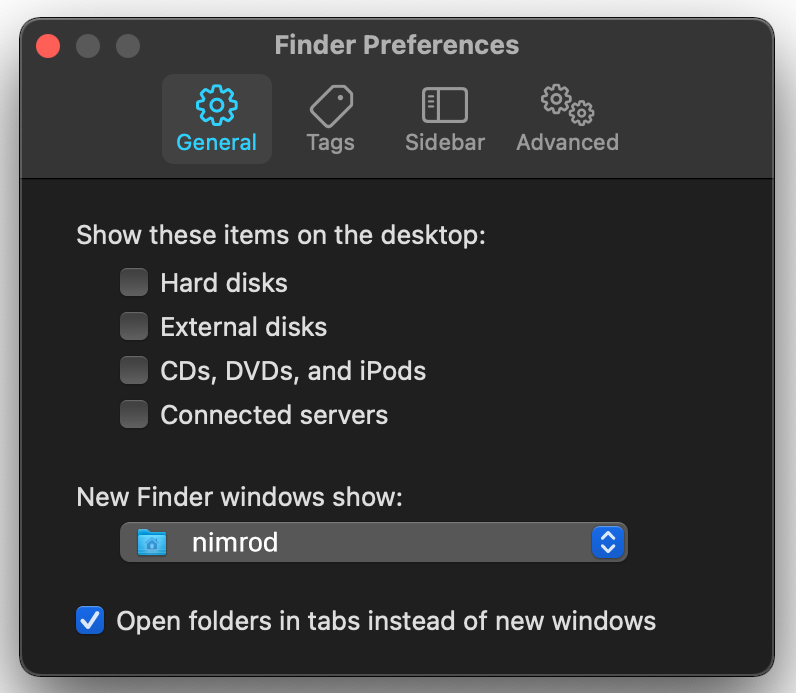Open the Advanced tab label

coord(567,142)
